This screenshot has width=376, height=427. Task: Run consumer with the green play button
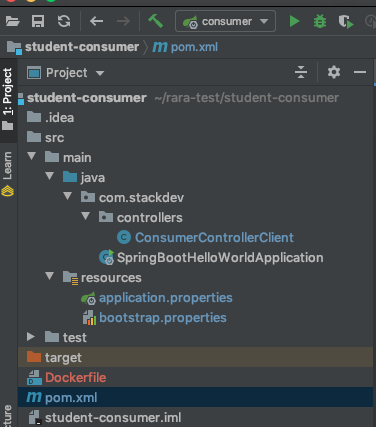[294, 22]
